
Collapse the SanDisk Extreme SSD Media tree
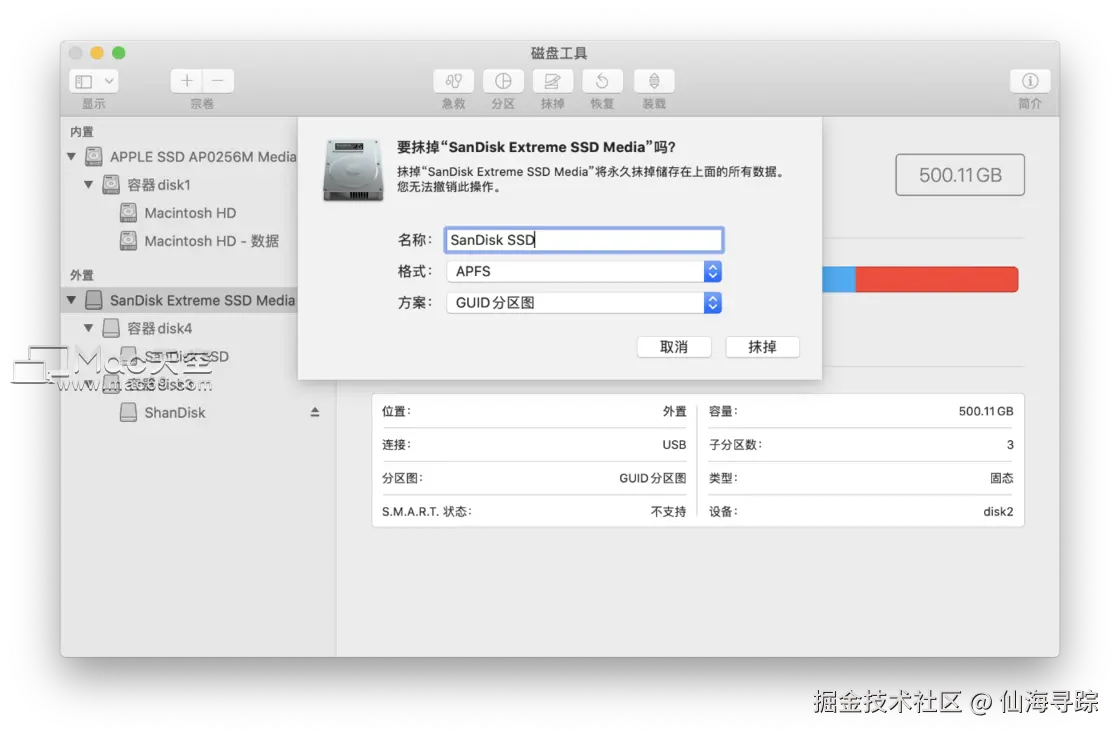71,300
